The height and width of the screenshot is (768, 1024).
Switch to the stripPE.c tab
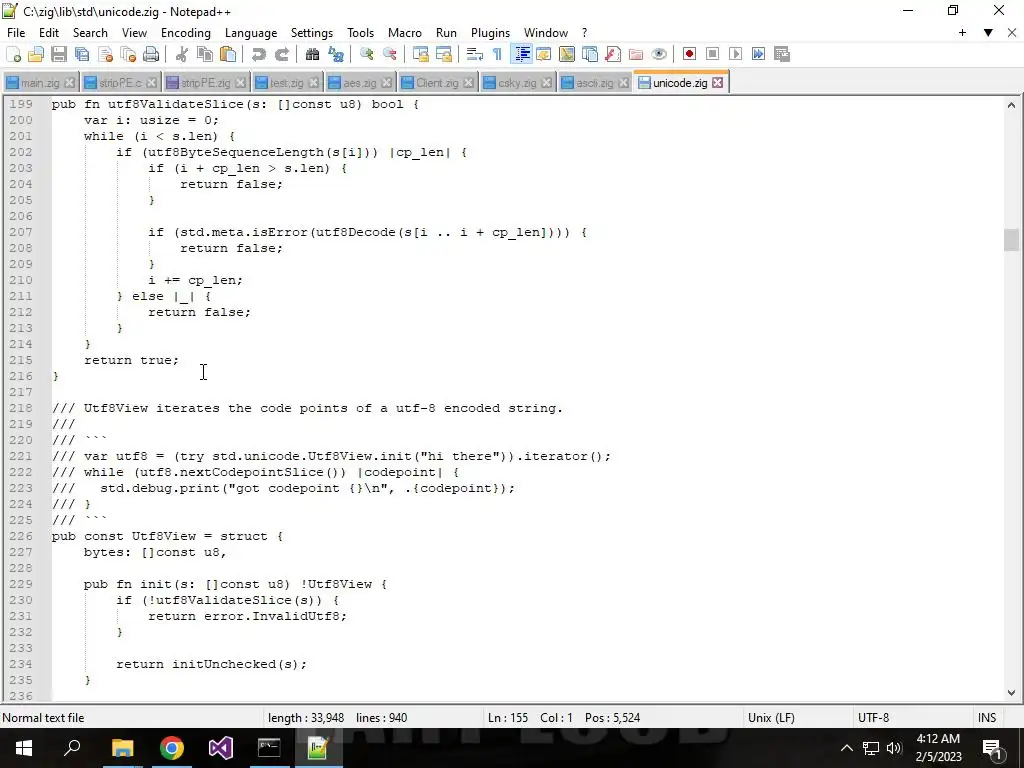[x=120, y=83]
